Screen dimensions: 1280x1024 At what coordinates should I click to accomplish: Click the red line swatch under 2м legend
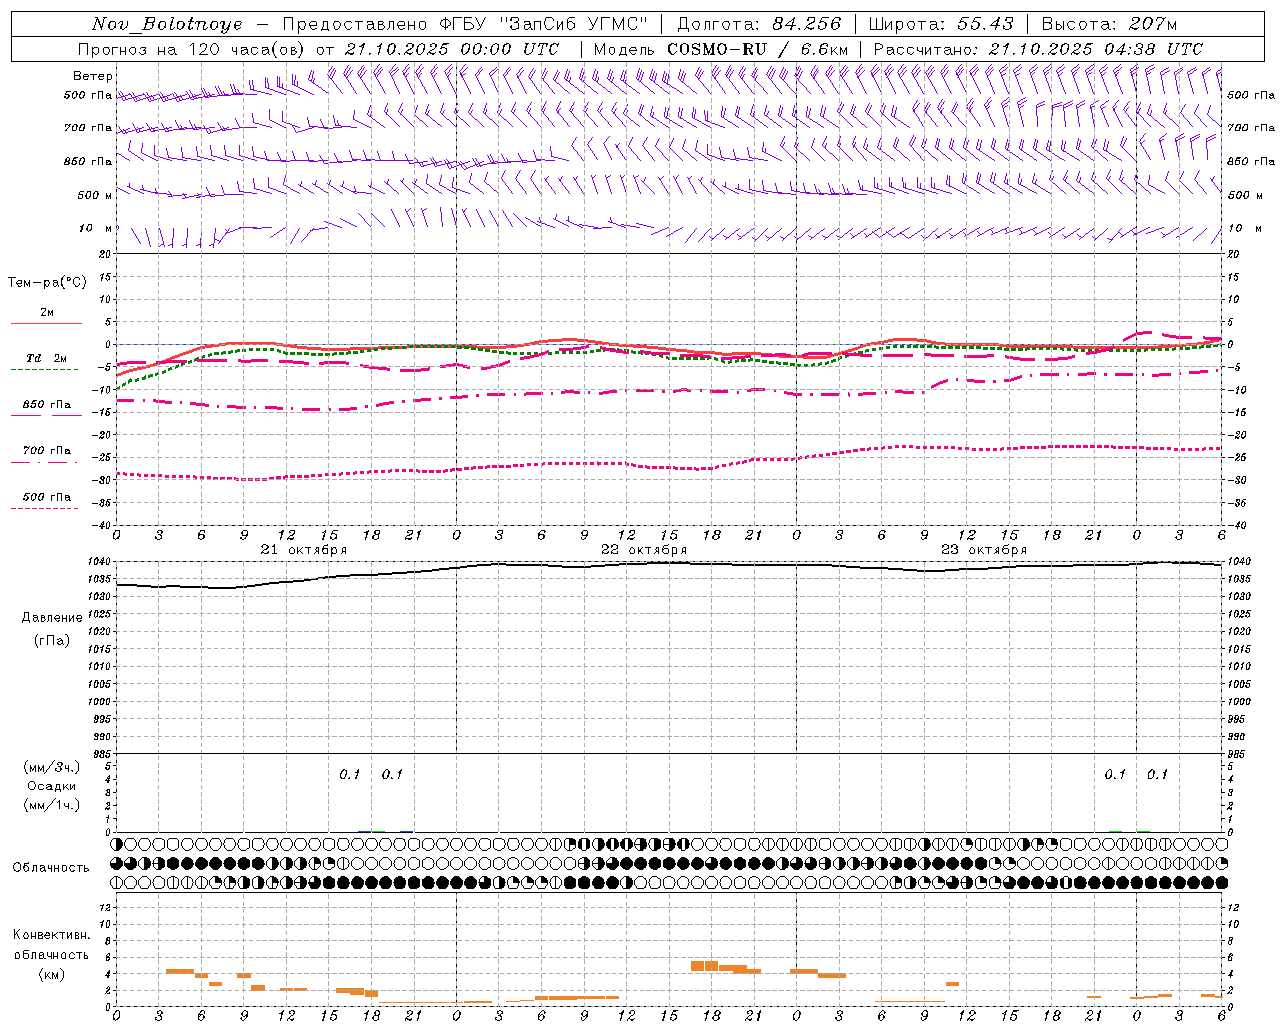coord(46,323)
